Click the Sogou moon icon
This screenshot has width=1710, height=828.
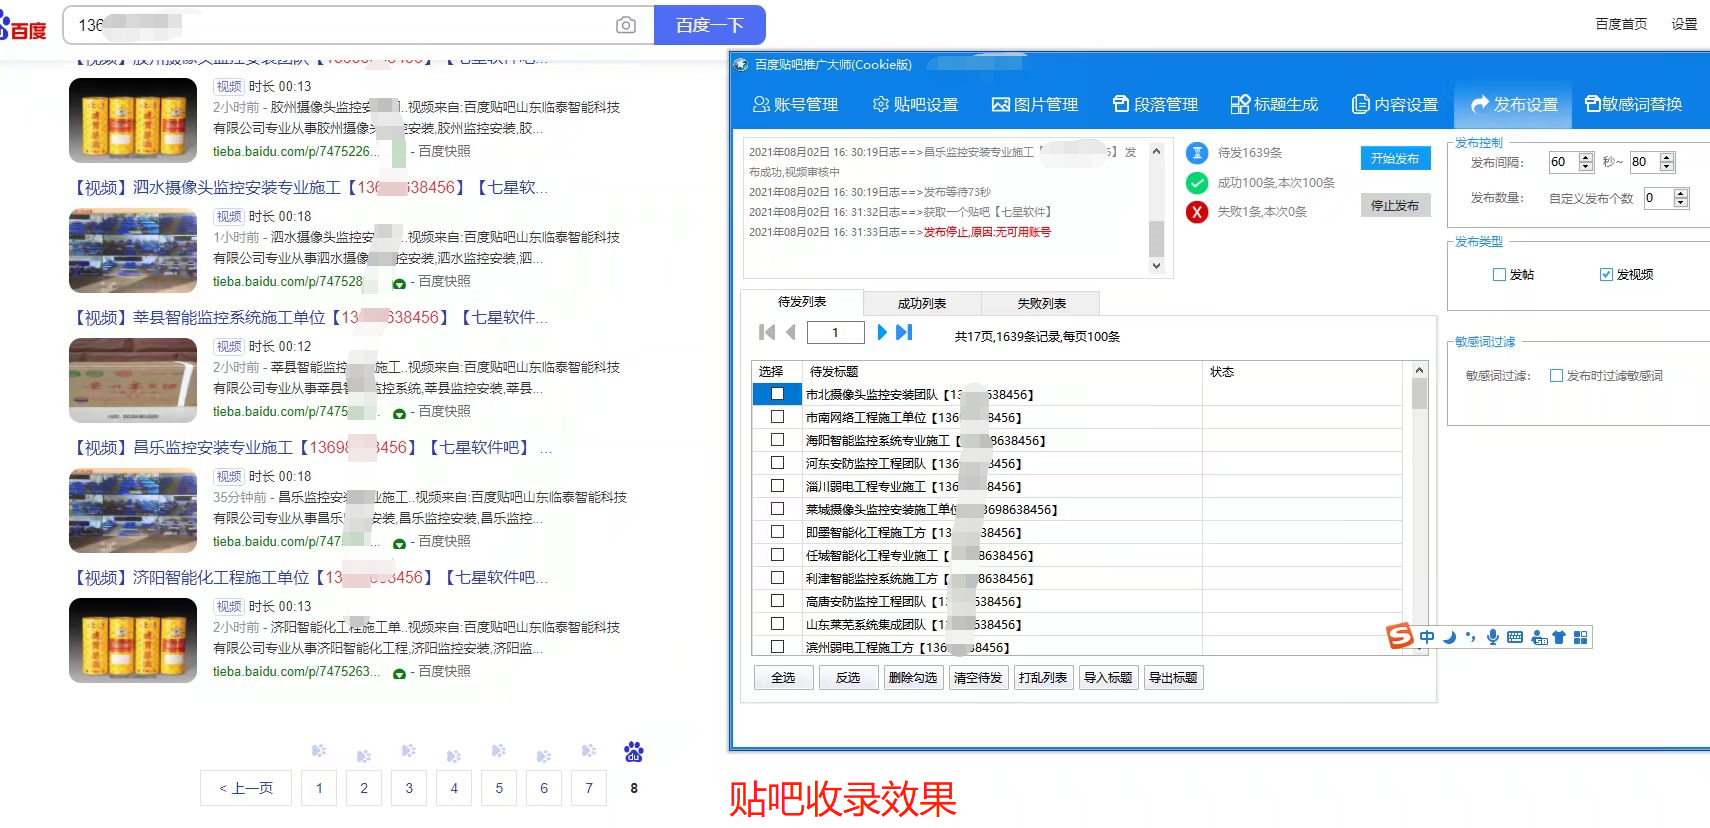coord(1449,637)
